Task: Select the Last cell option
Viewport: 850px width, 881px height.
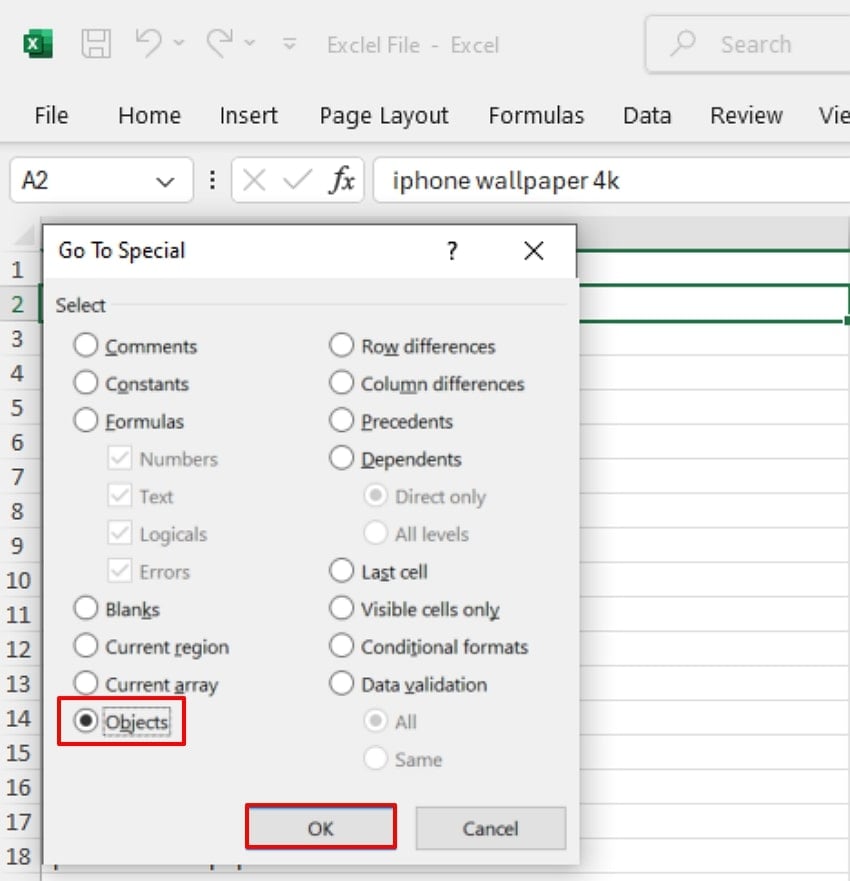Action: (x=341, y=571)
